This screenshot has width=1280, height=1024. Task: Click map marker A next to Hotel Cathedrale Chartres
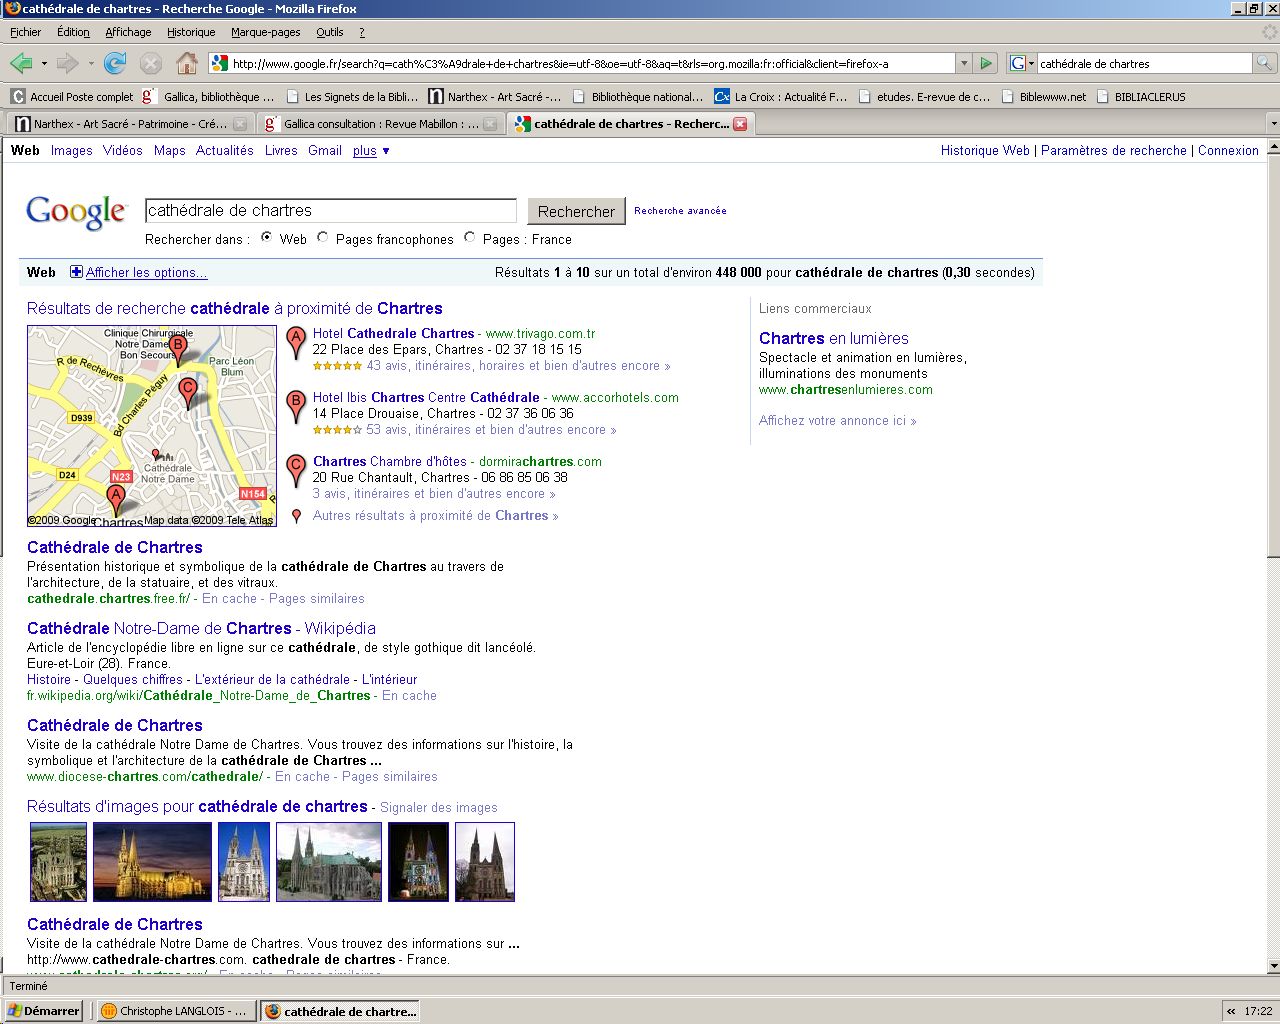pyautogui.click(x=295, y=342)
